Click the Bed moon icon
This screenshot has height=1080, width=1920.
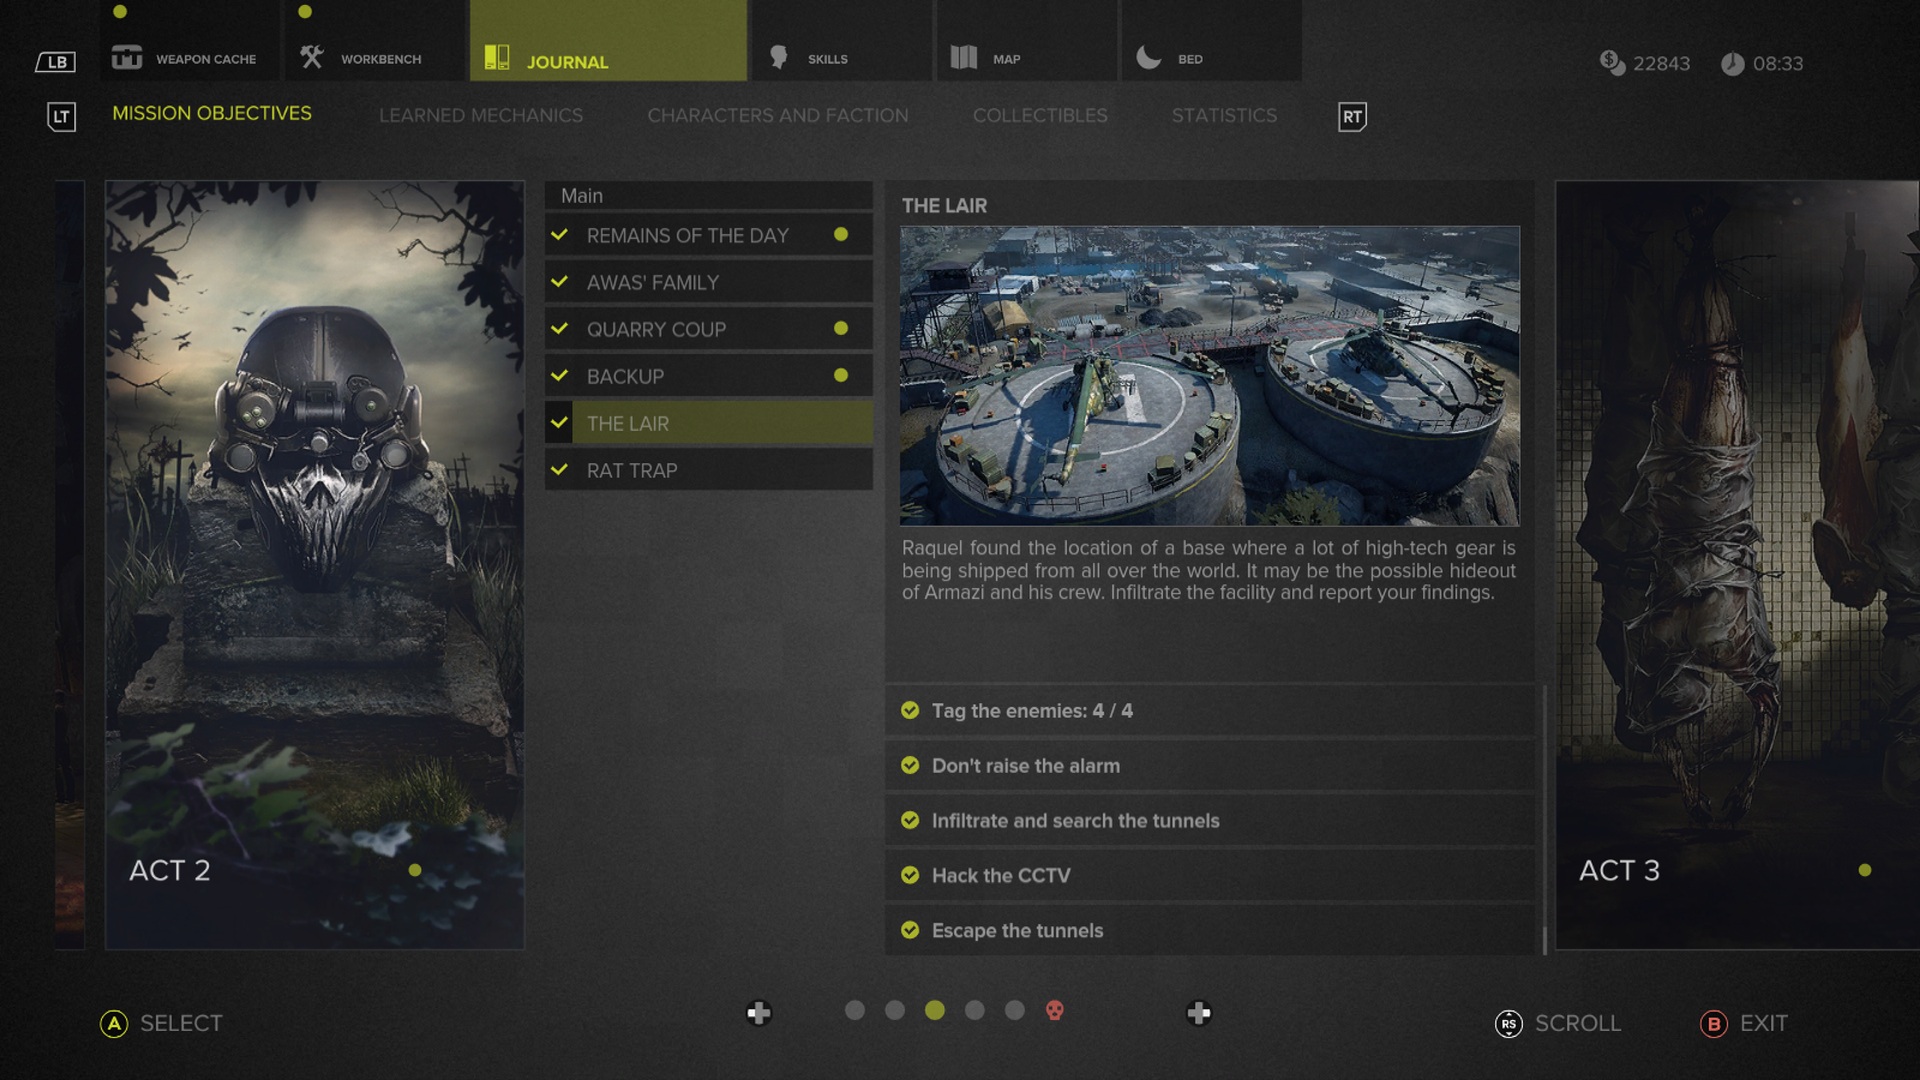(x=1149, y=57)
